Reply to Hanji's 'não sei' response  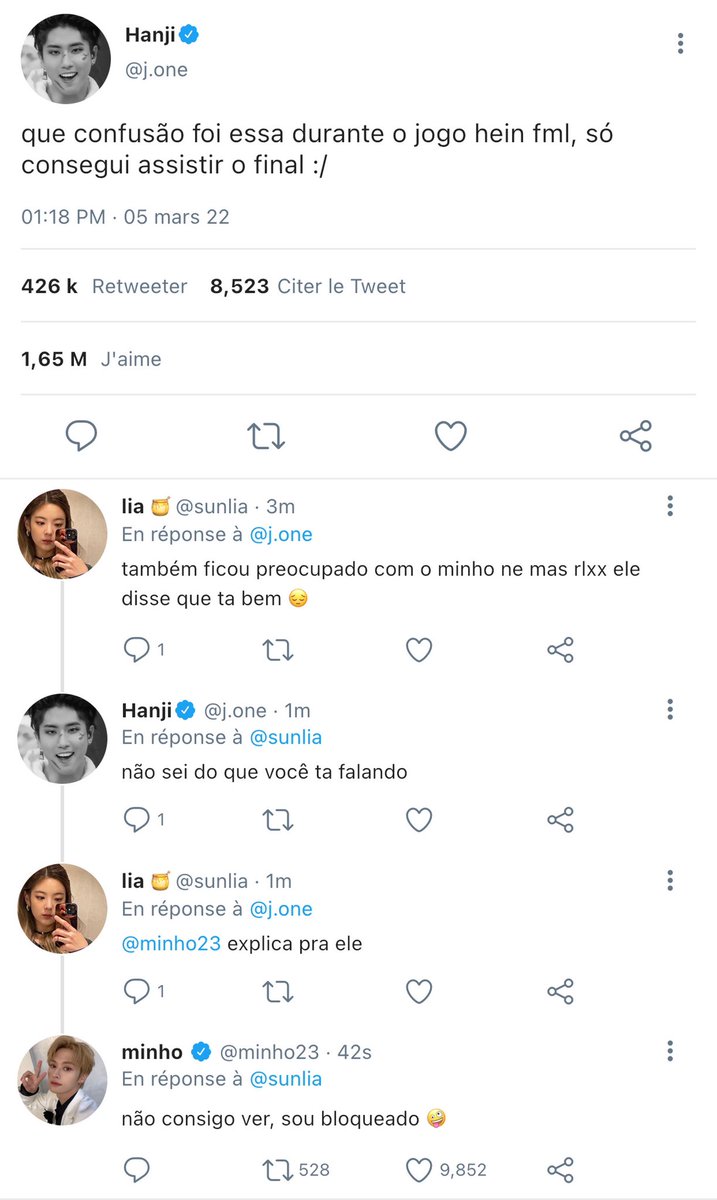click(x=144, y=820)
